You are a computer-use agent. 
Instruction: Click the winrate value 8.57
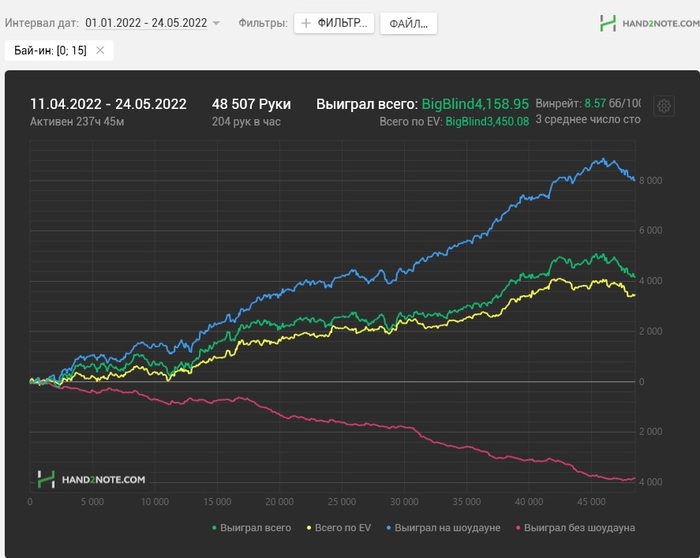[595, 104]
